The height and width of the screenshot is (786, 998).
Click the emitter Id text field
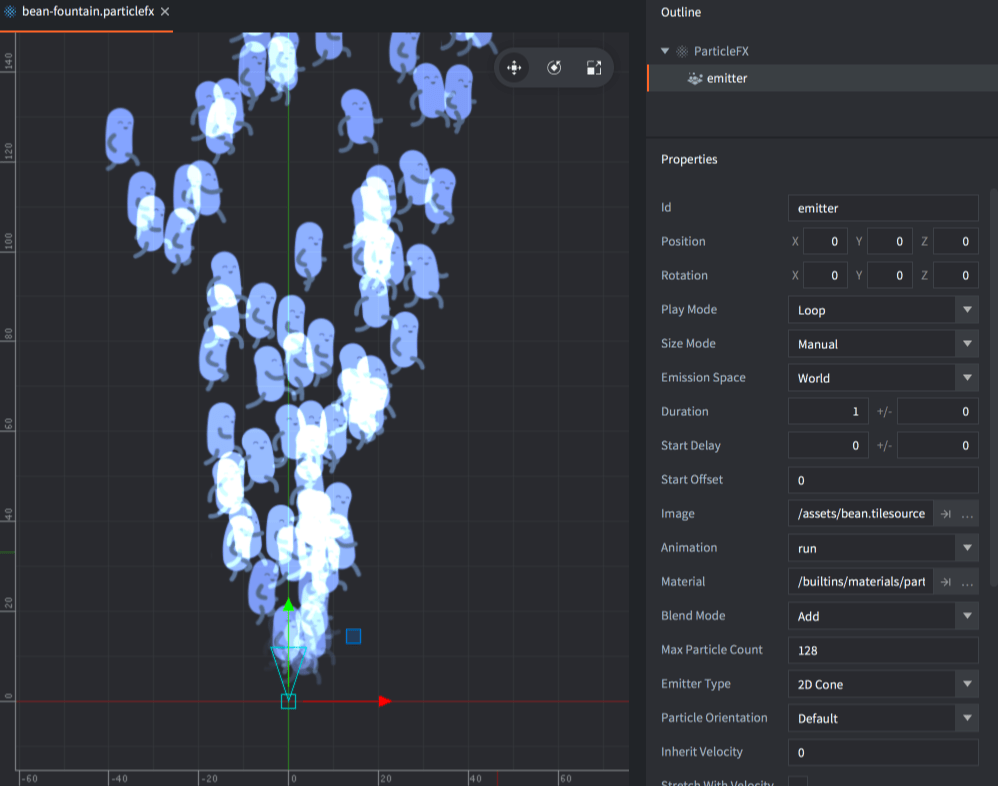(882, 208)
